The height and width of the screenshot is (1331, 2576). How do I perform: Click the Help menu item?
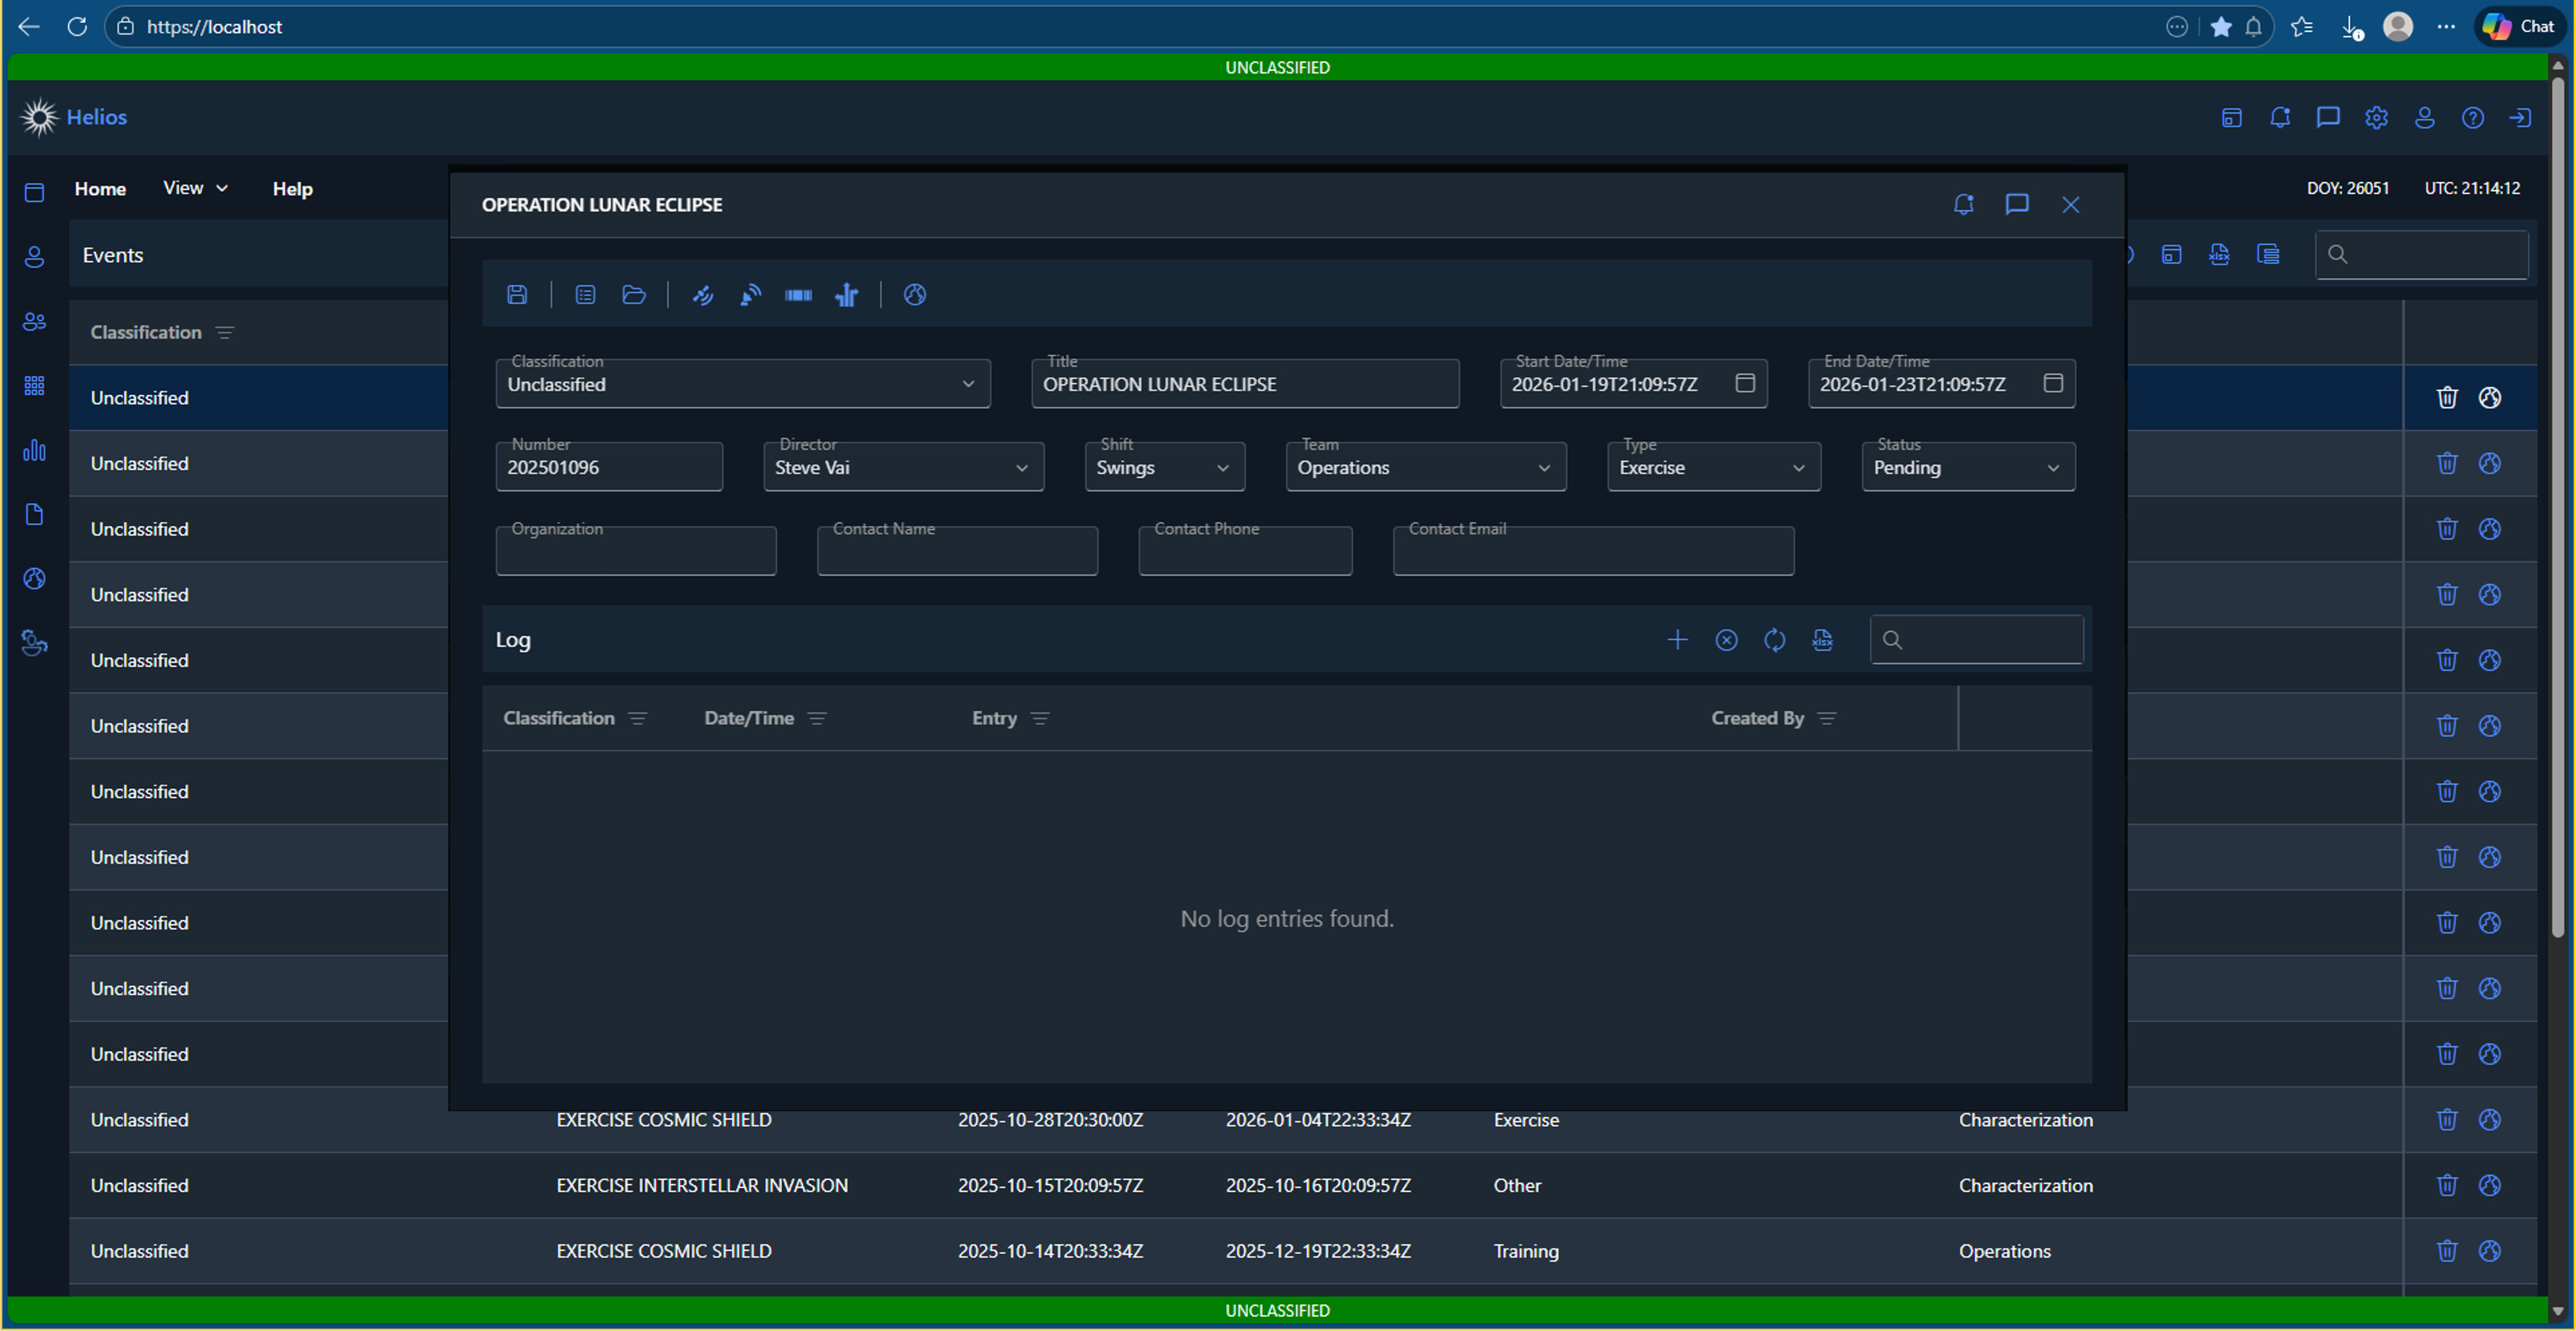[x=292, y=188]
